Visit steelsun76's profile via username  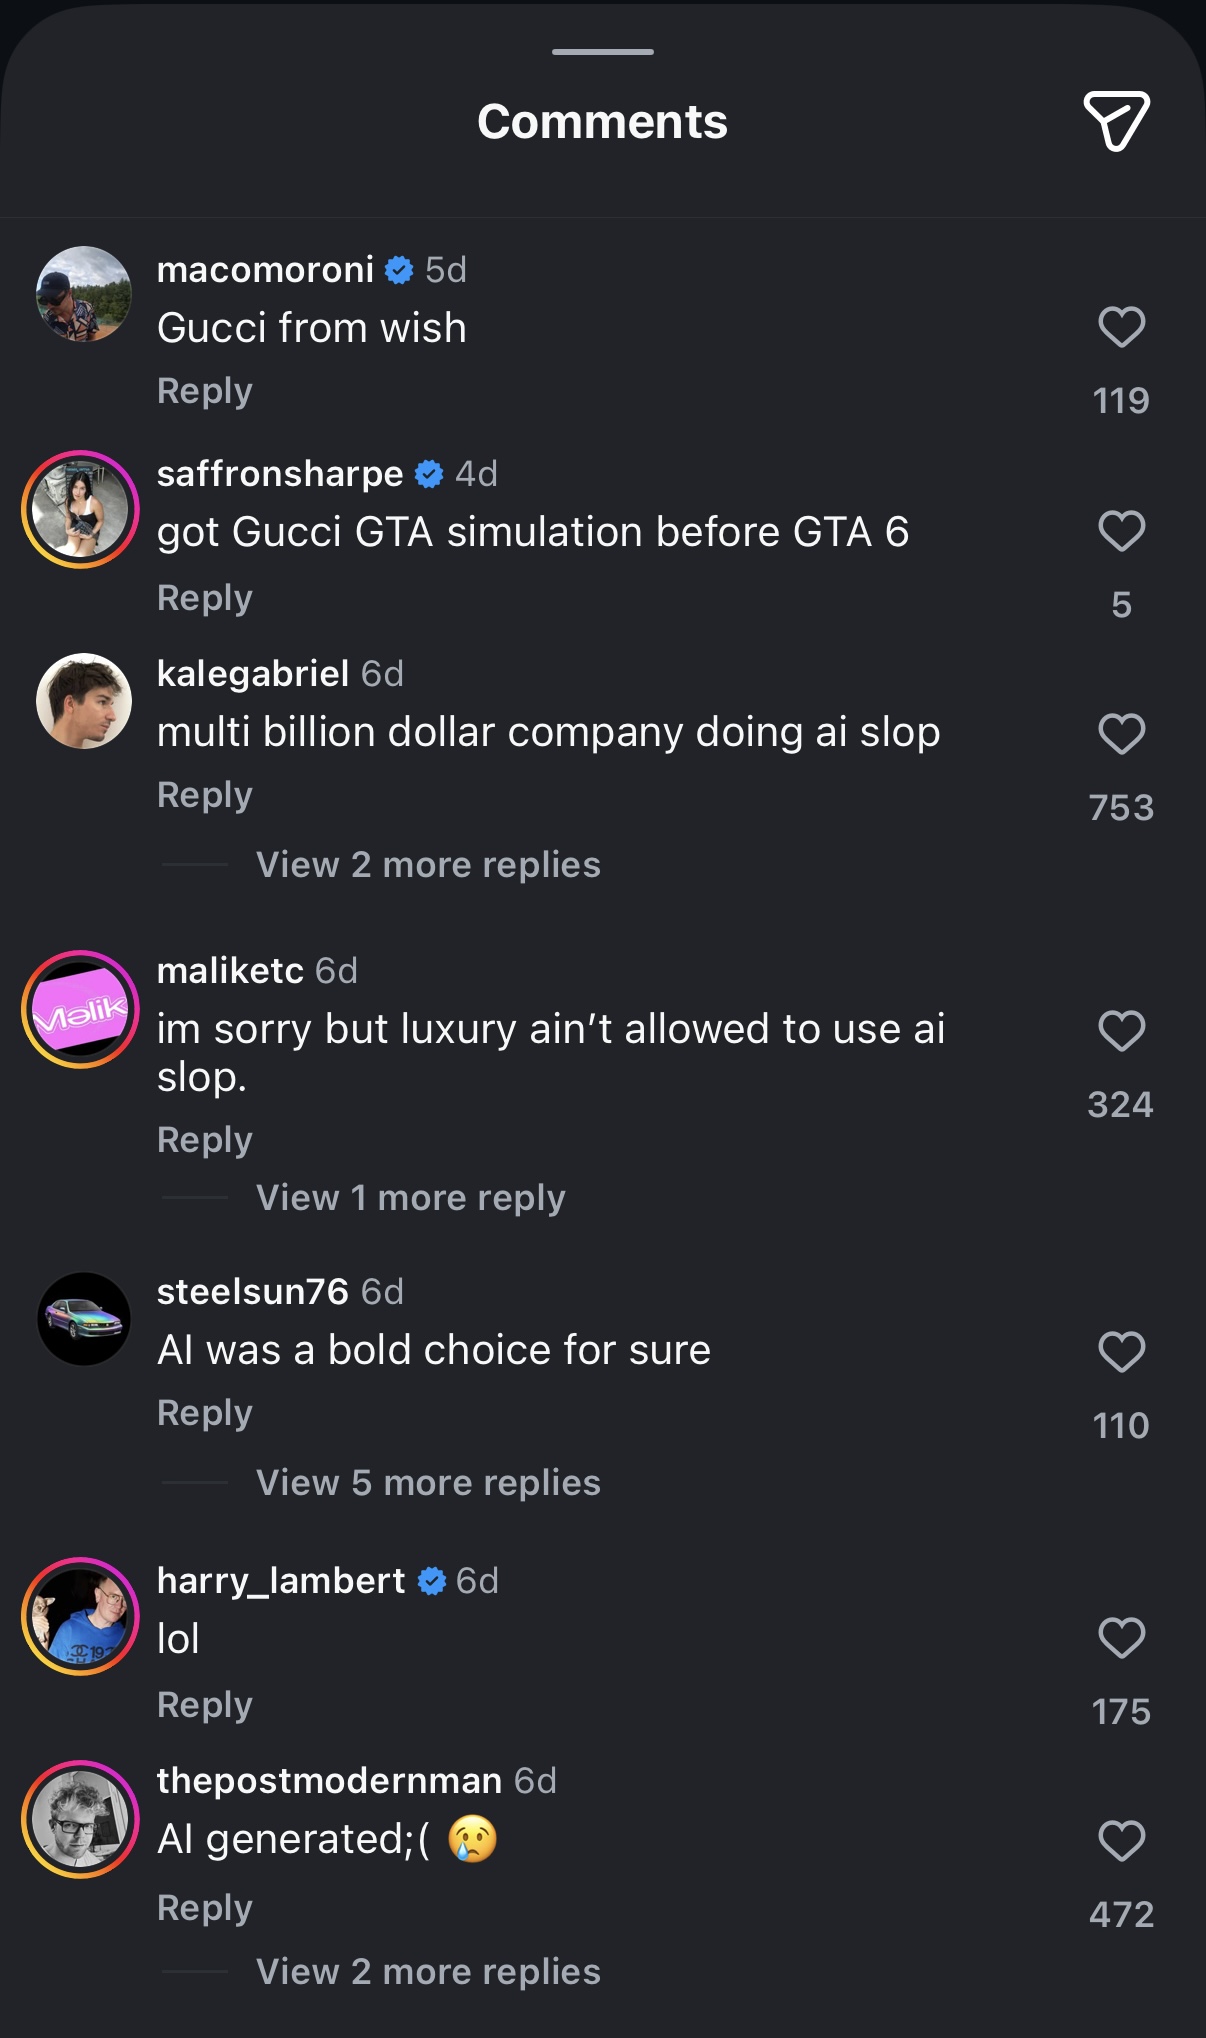(x=252, y=1292)
